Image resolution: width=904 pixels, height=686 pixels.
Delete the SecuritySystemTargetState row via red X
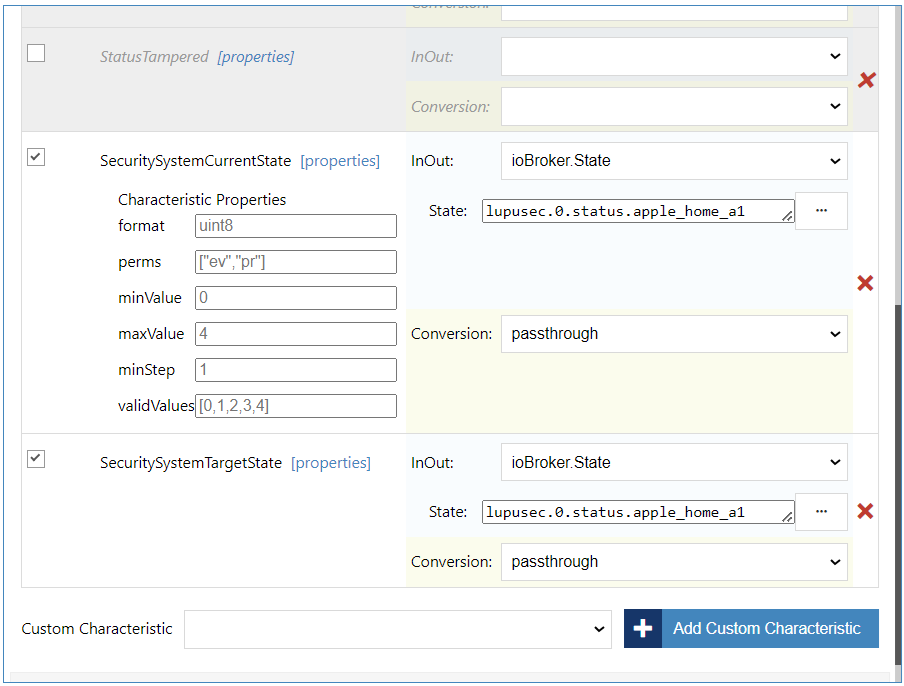(865, 511)
